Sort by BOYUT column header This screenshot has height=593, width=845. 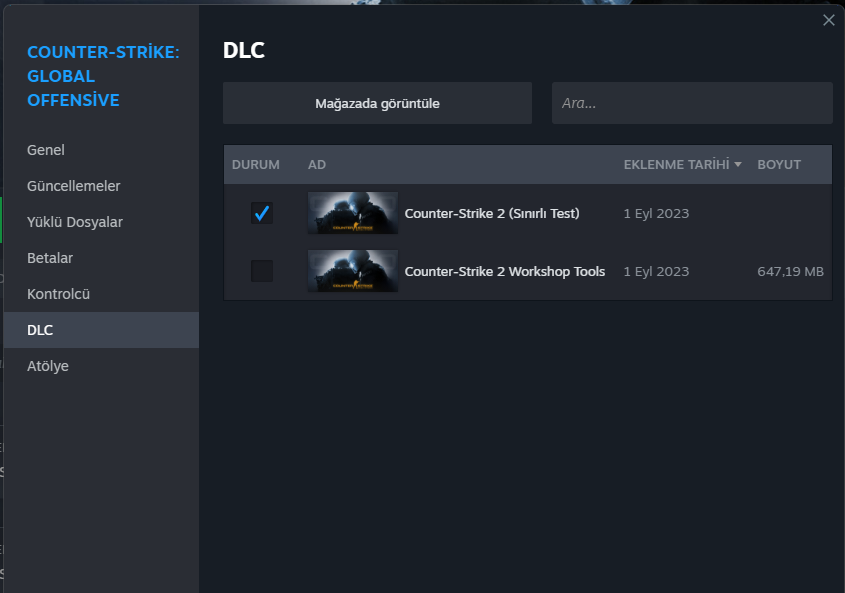[779, 164]
